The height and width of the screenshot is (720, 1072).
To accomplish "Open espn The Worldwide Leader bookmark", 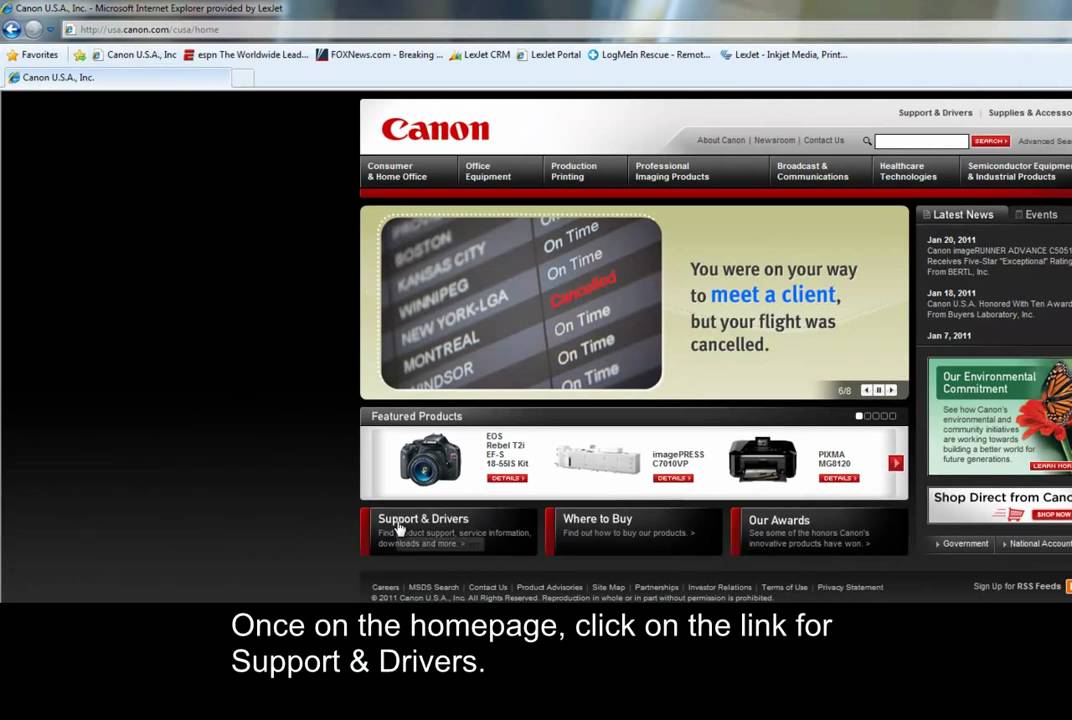I will (x=246, y=55).
